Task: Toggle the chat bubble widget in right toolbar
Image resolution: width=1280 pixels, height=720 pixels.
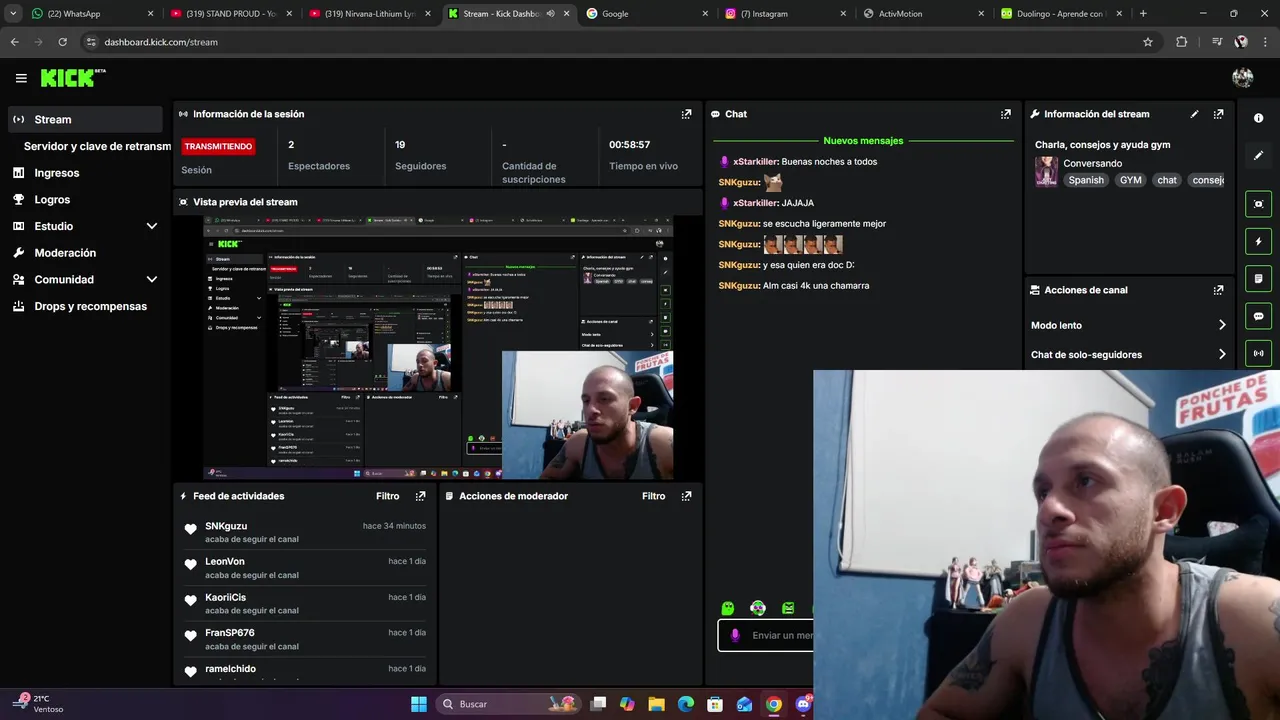Action: [1258, 316]
